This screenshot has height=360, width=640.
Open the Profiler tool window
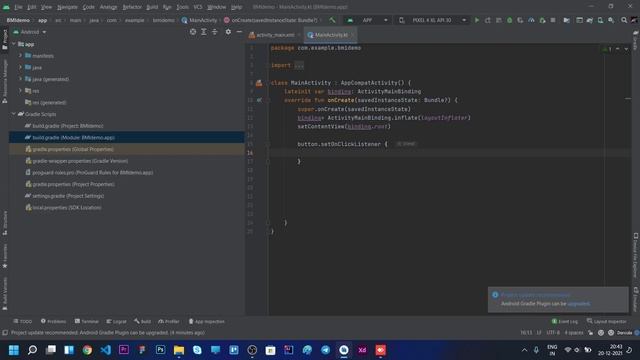pyautogui.click(x=169, y=321)
